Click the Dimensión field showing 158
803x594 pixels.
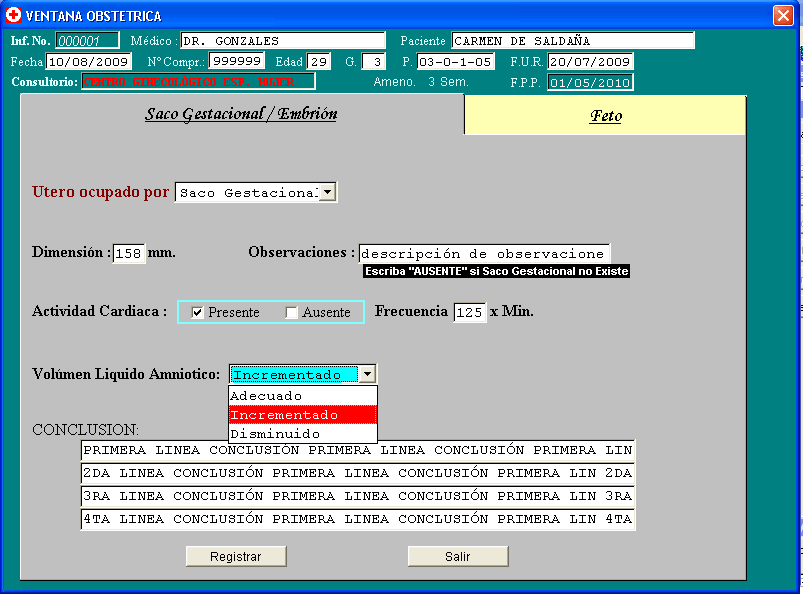[129, 253]
